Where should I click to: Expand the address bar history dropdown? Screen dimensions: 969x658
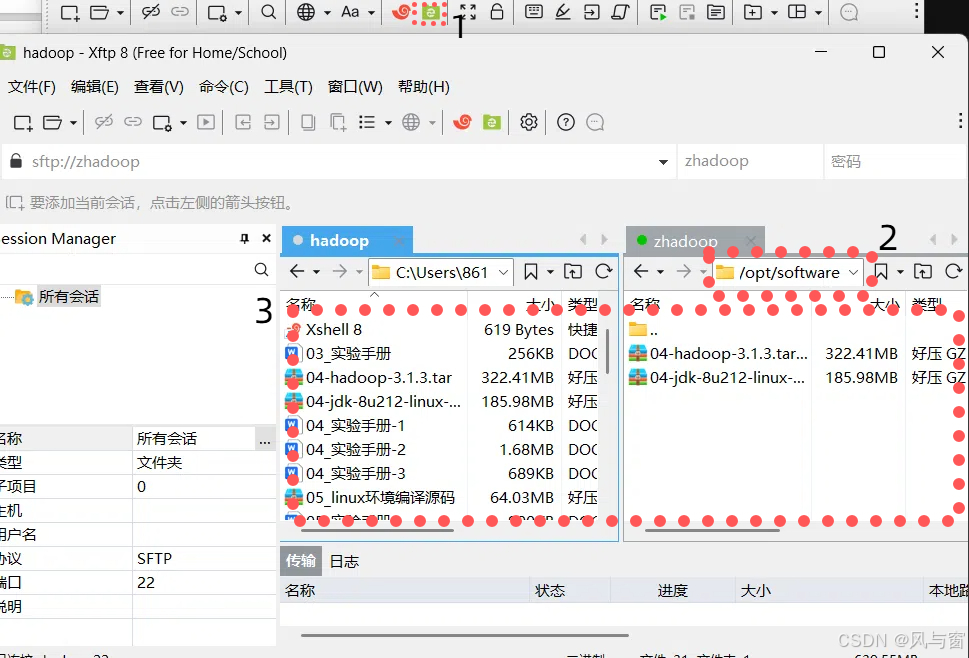(663, 162)
